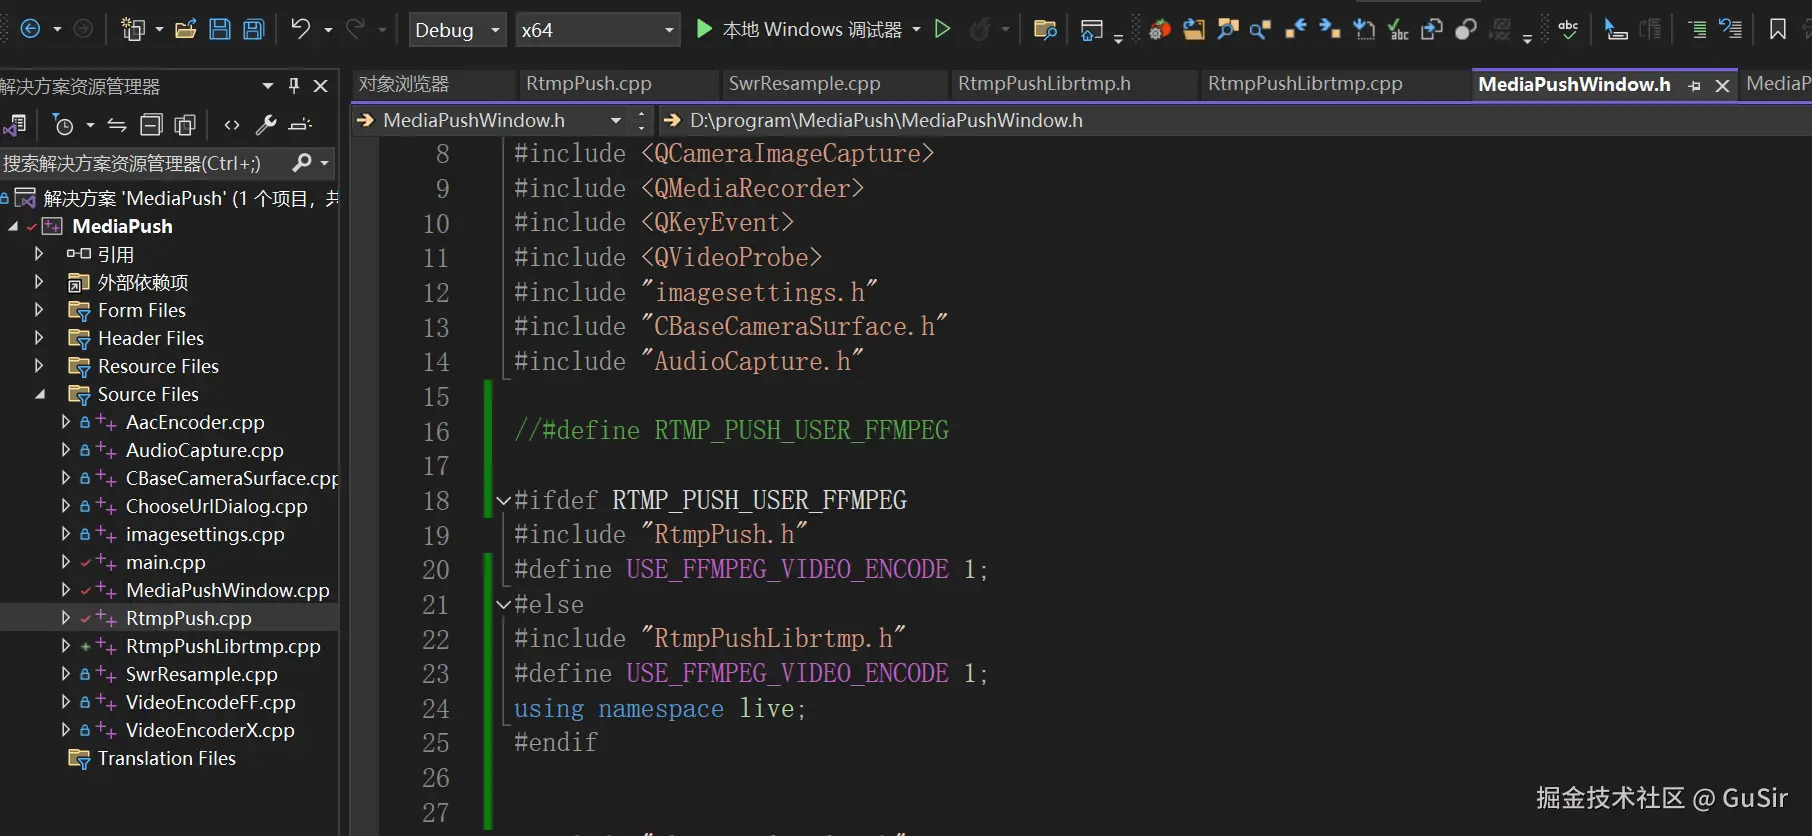Click the Preview Selected Items icon
This screenshot has height=836, width=1812.
300,125
